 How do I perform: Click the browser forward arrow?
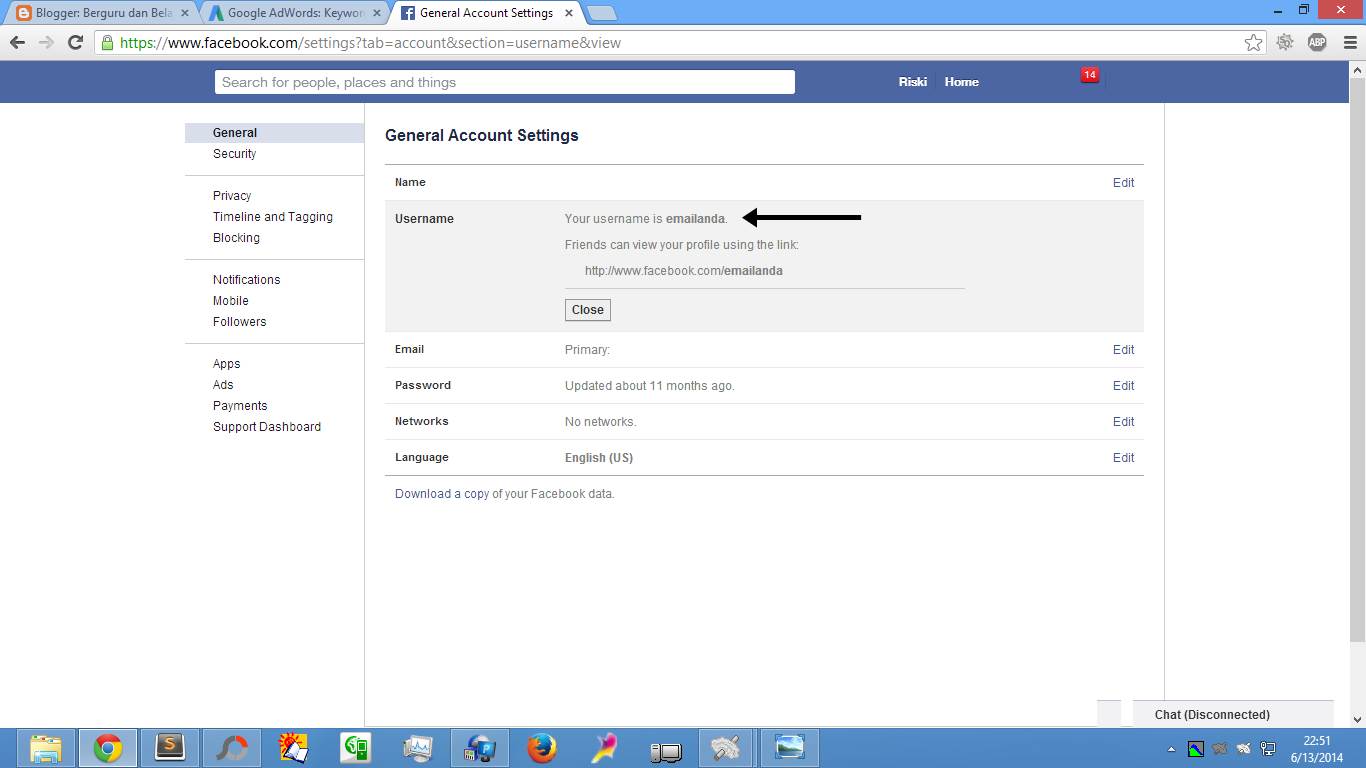pyautogui.click(x=46, y=43)
